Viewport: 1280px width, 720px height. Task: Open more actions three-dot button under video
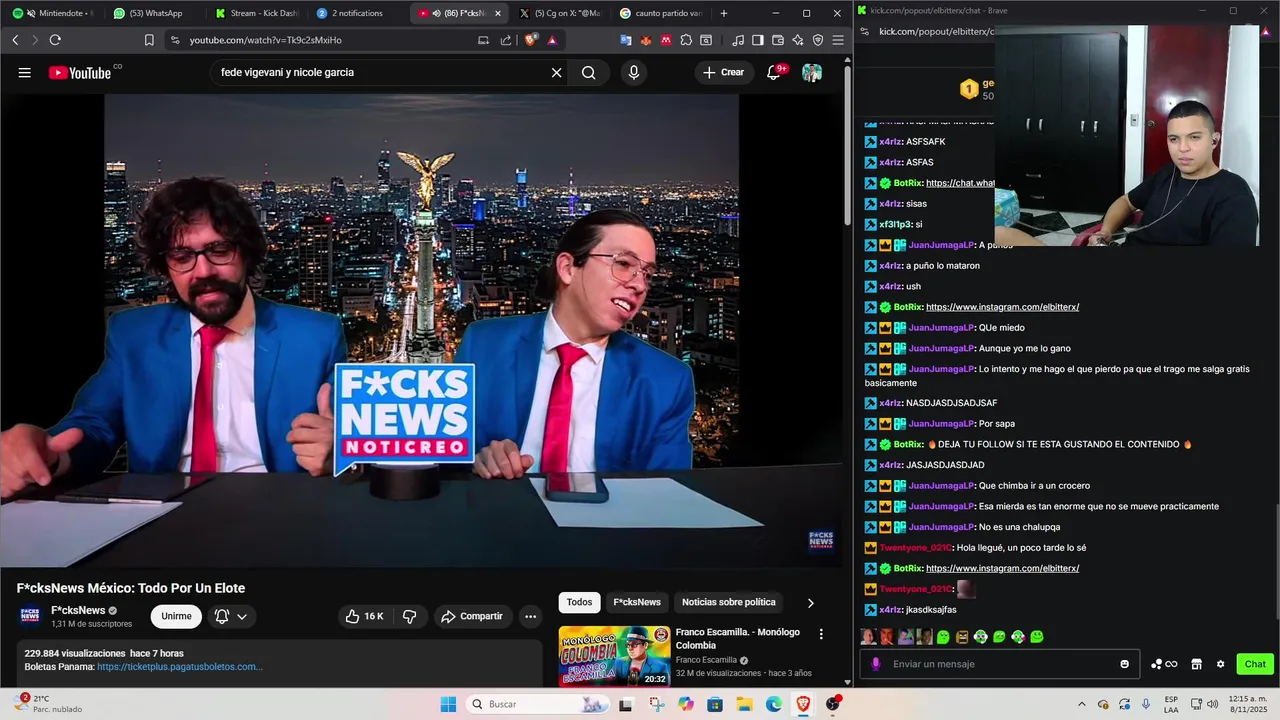(x=530, y=616)
